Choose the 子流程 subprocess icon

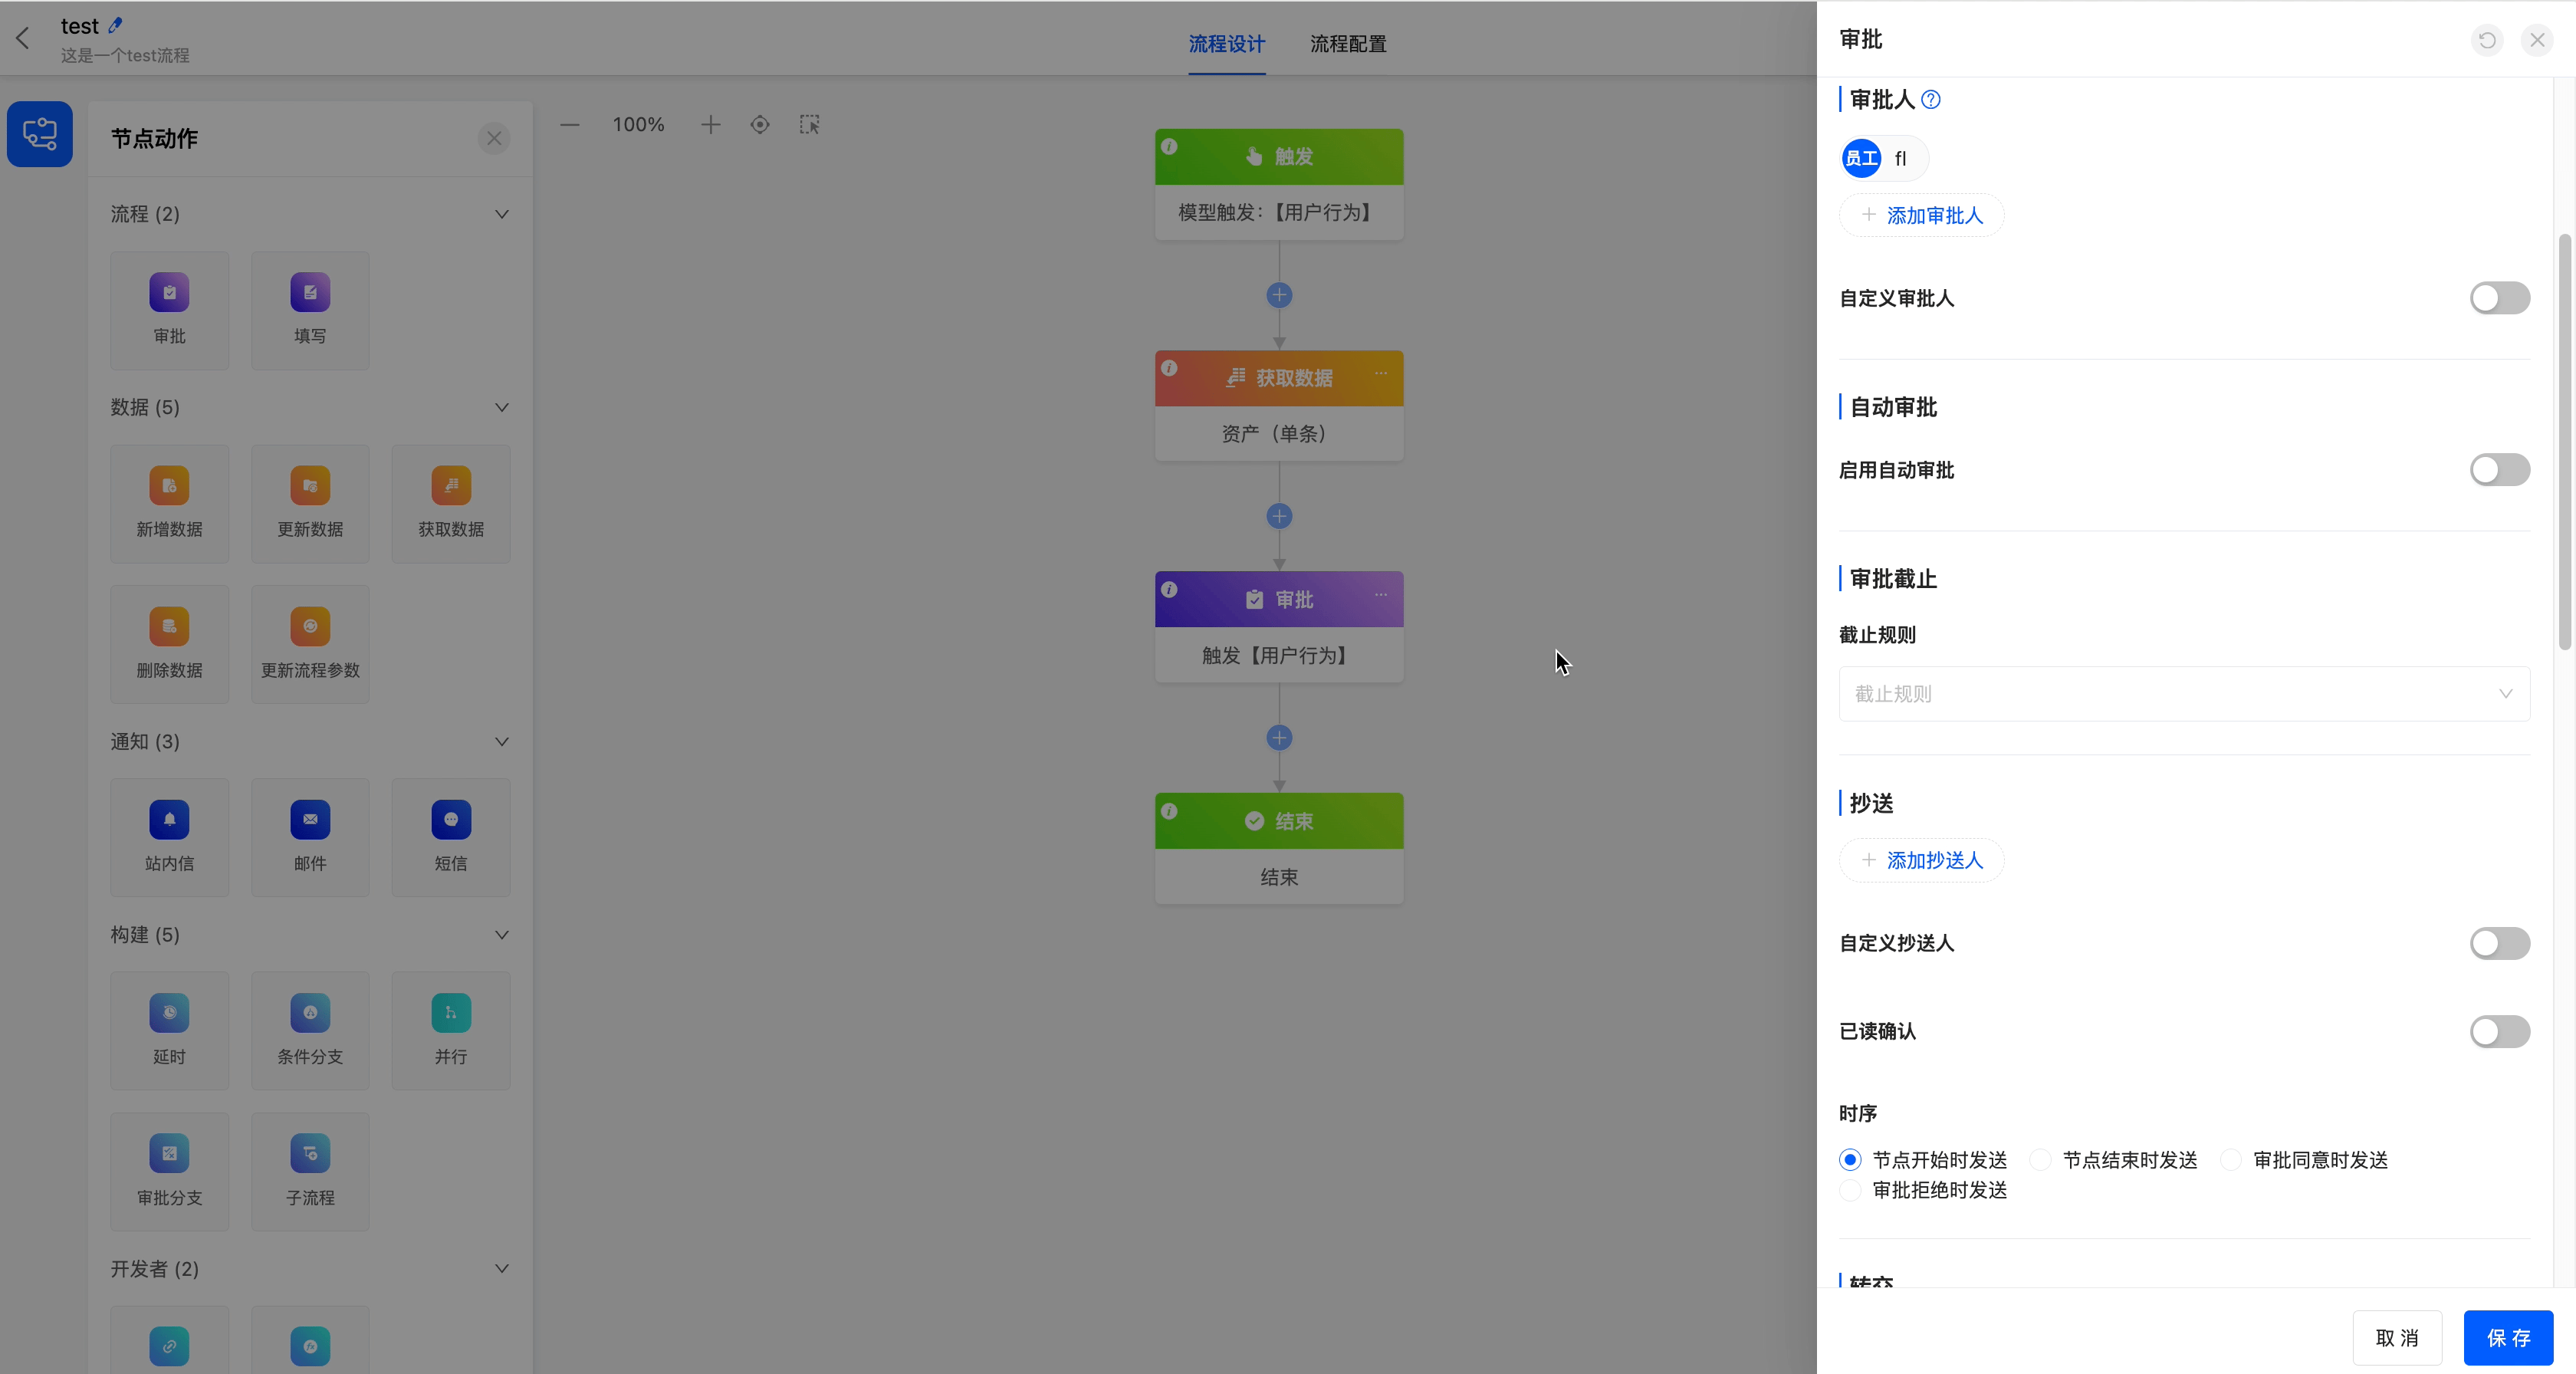point(310,1154)
